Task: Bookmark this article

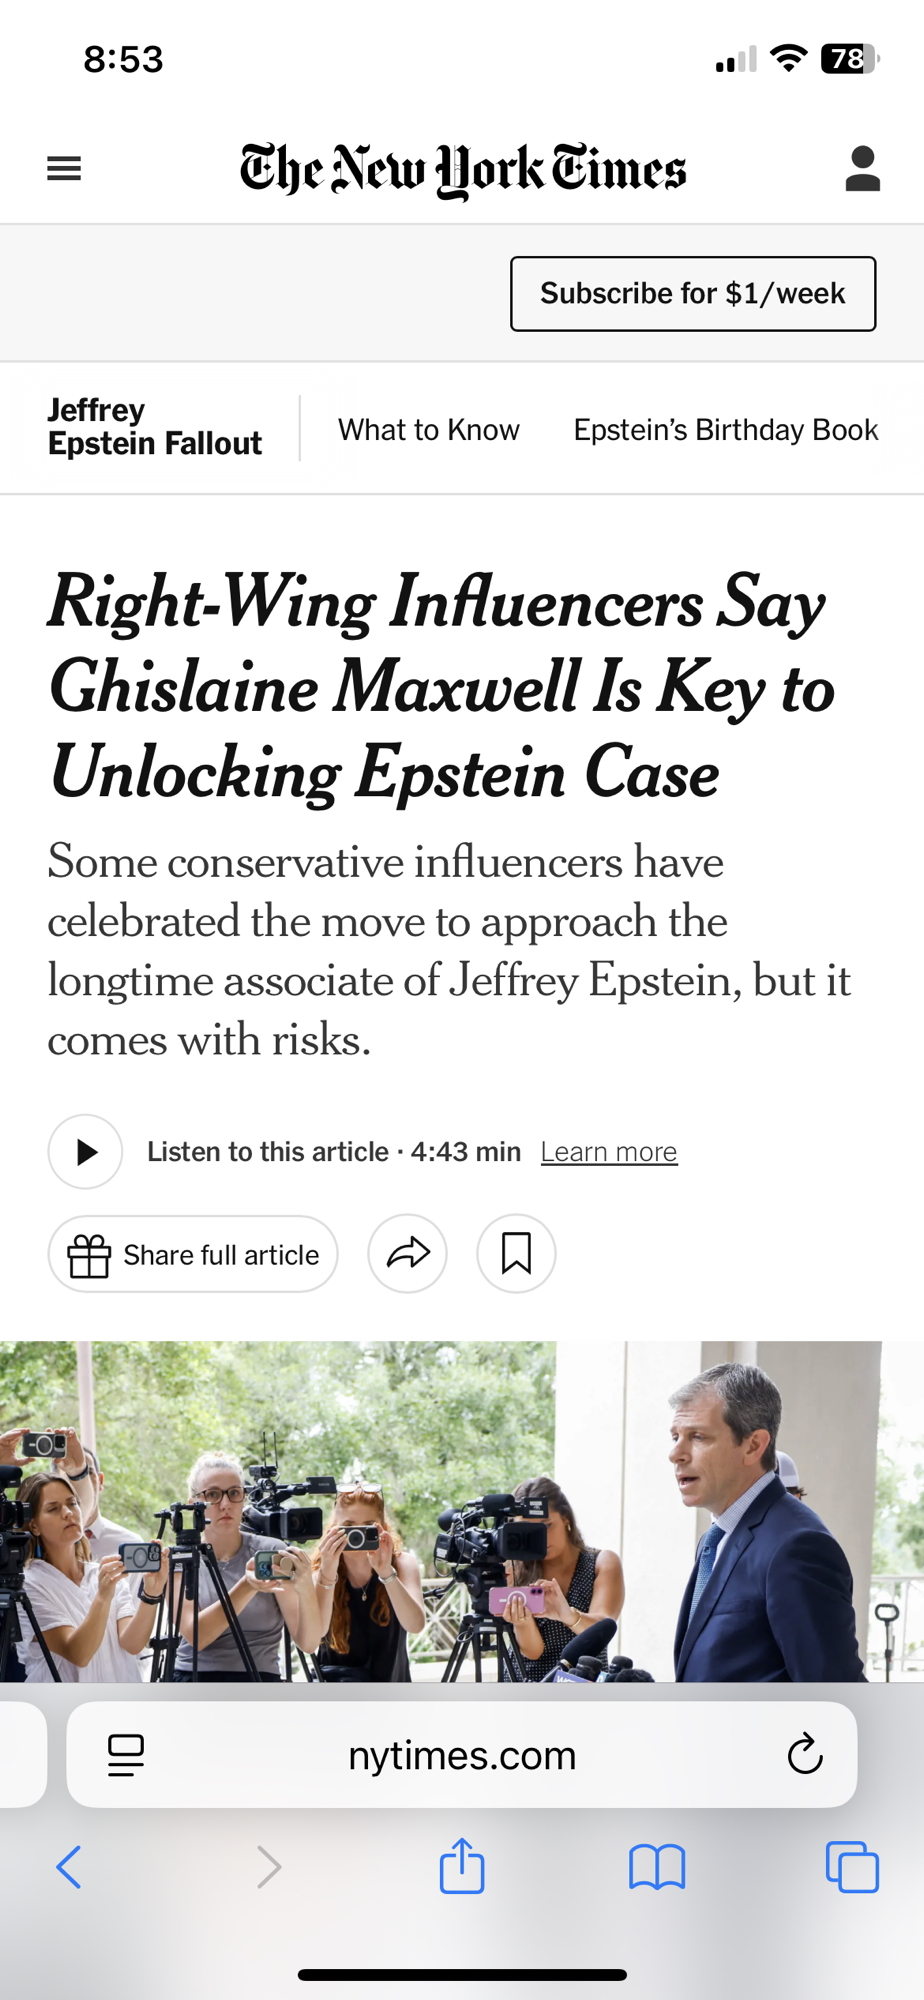Action: click(x=516, y=1254)
